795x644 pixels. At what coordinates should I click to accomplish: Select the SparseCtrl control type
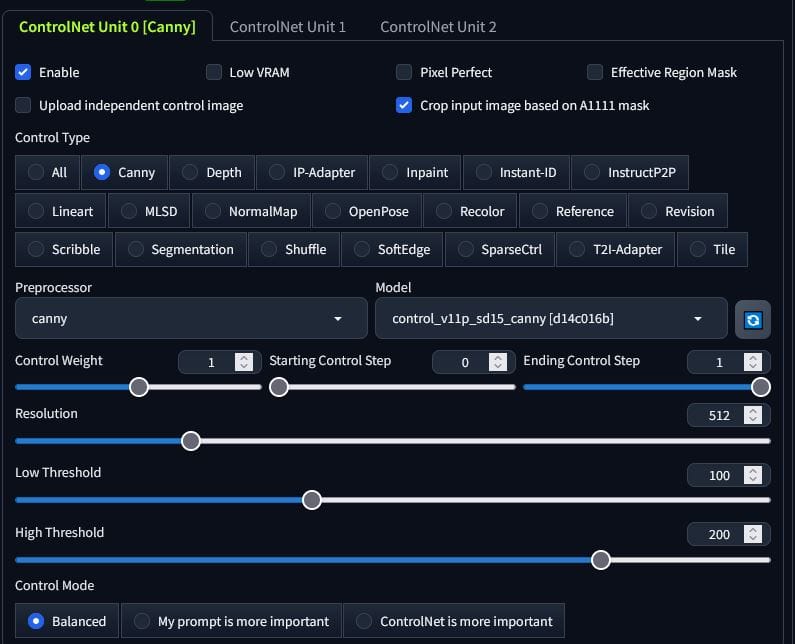click(x=499, y=249)
